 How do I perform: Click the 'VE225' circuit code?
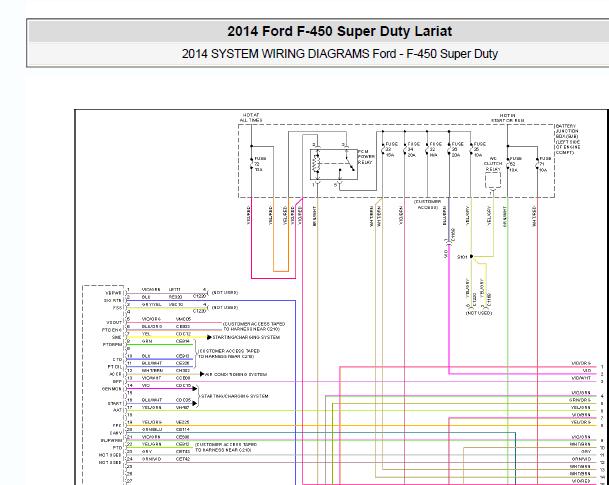(183, 422)
